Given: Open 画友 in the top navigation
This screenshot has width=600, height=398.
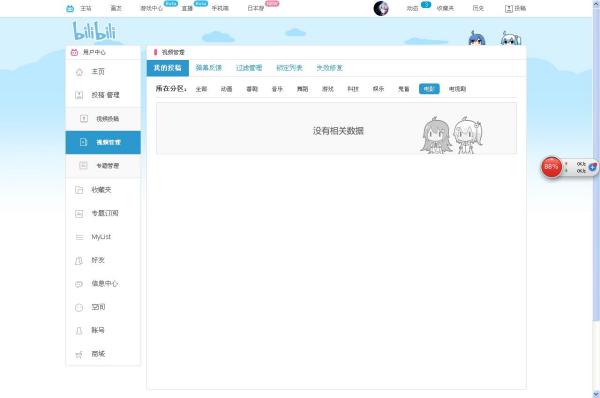Looking at the screenshot, I should click(x=116, y=8).
